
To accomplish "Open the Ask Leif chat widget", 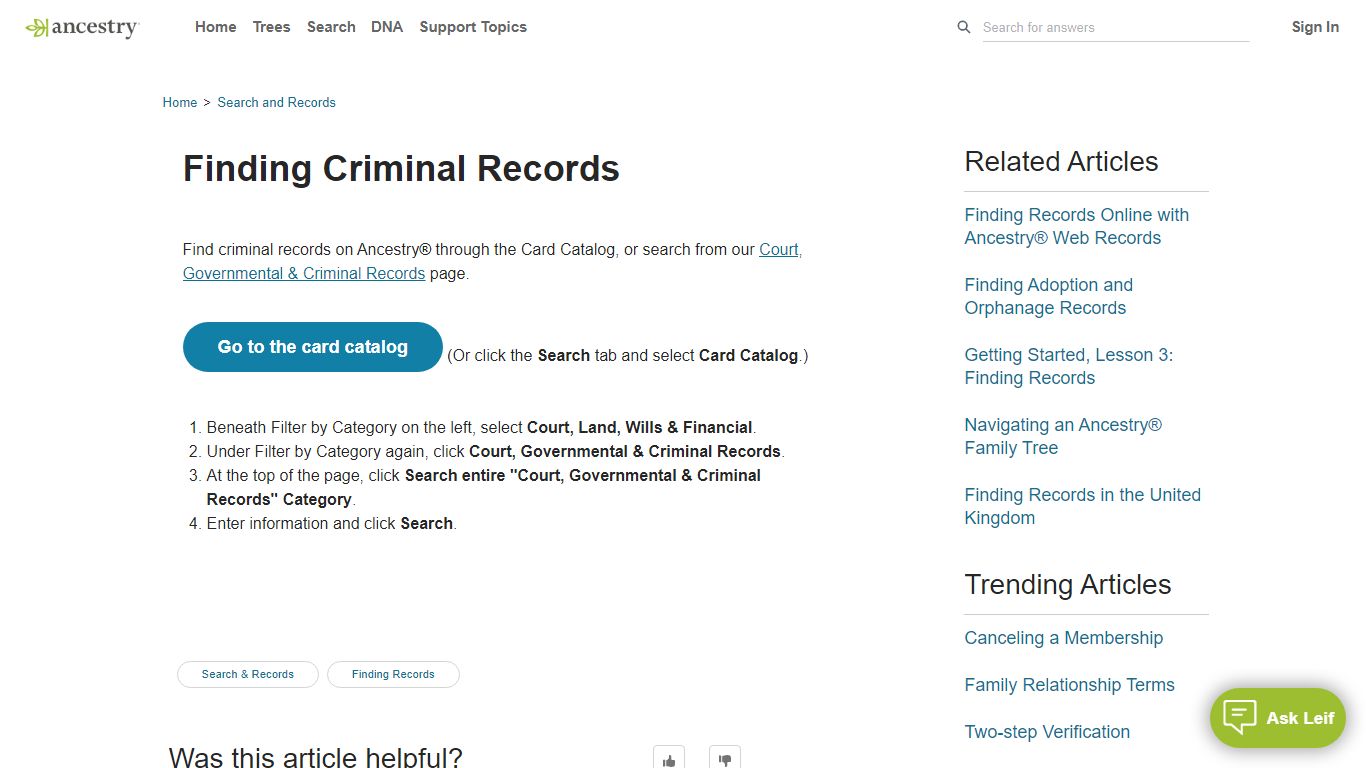I will (1278, 718).
